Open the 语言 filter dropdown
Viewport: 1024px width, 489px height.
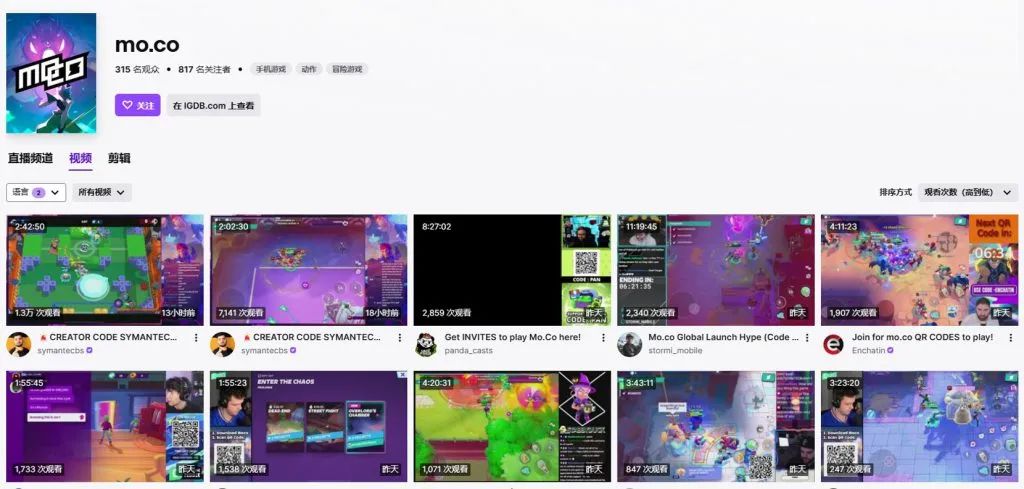[x=36, y=193]
